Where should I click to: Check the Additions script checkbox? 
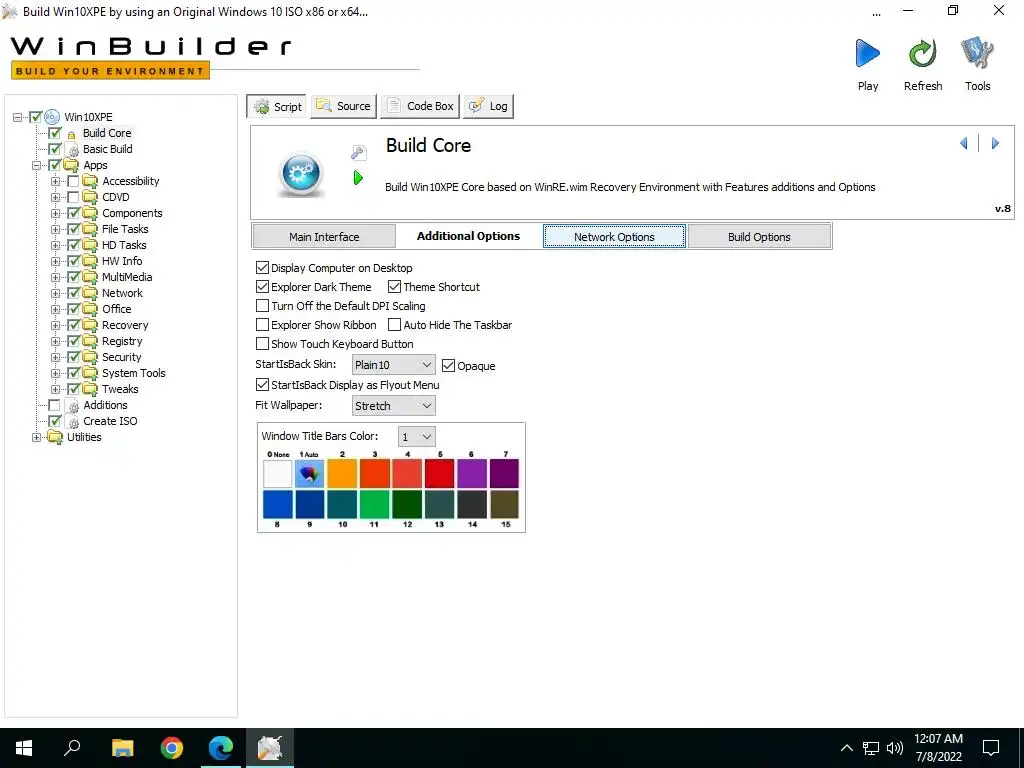(x=55, y=406)
